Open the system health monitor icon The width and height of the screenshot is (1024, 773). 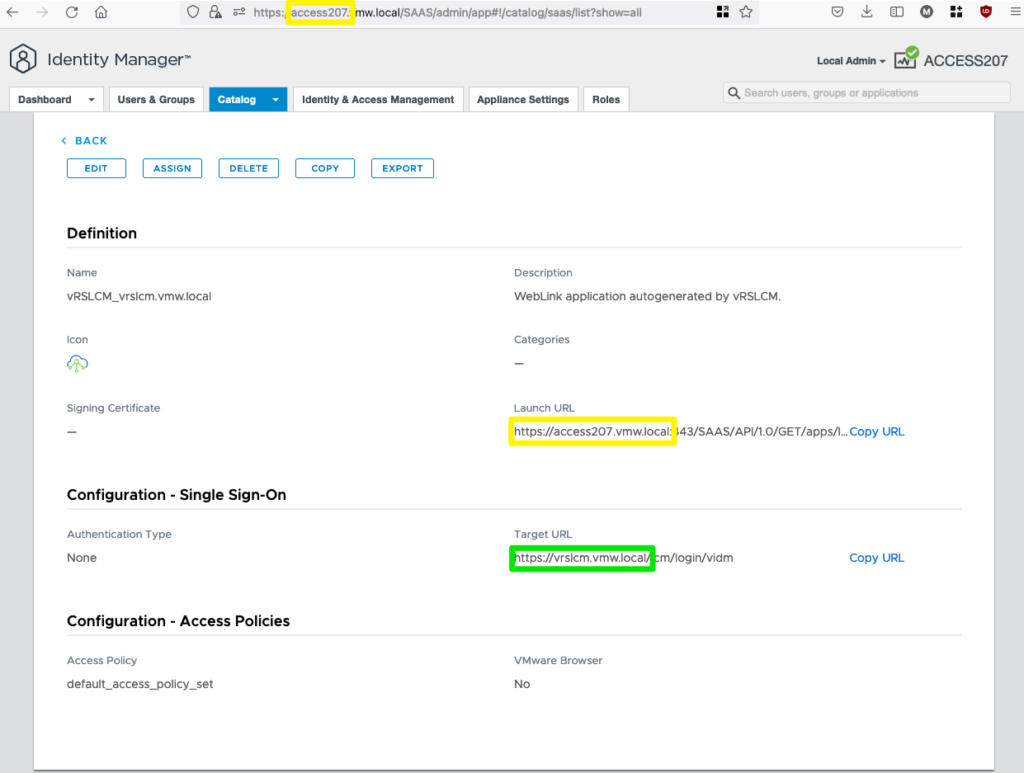point(906,58)
